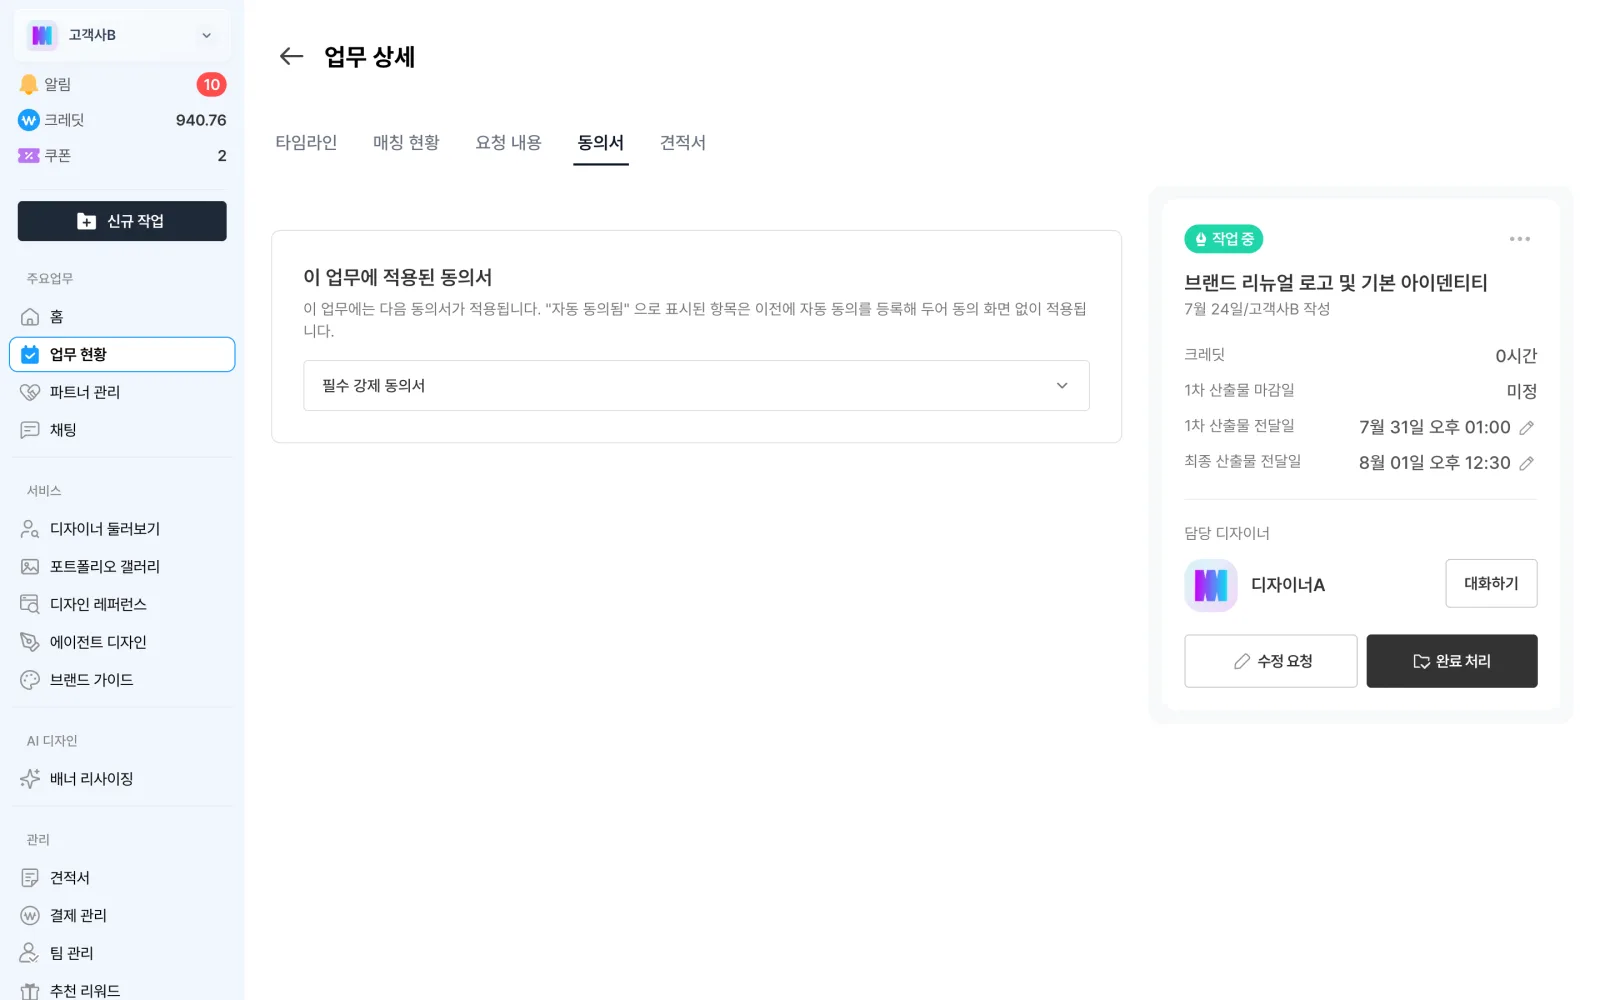The image size is (1600, 1000).
Task: Click the 쿠폰 ticket icon
Action: click(29, 155)
